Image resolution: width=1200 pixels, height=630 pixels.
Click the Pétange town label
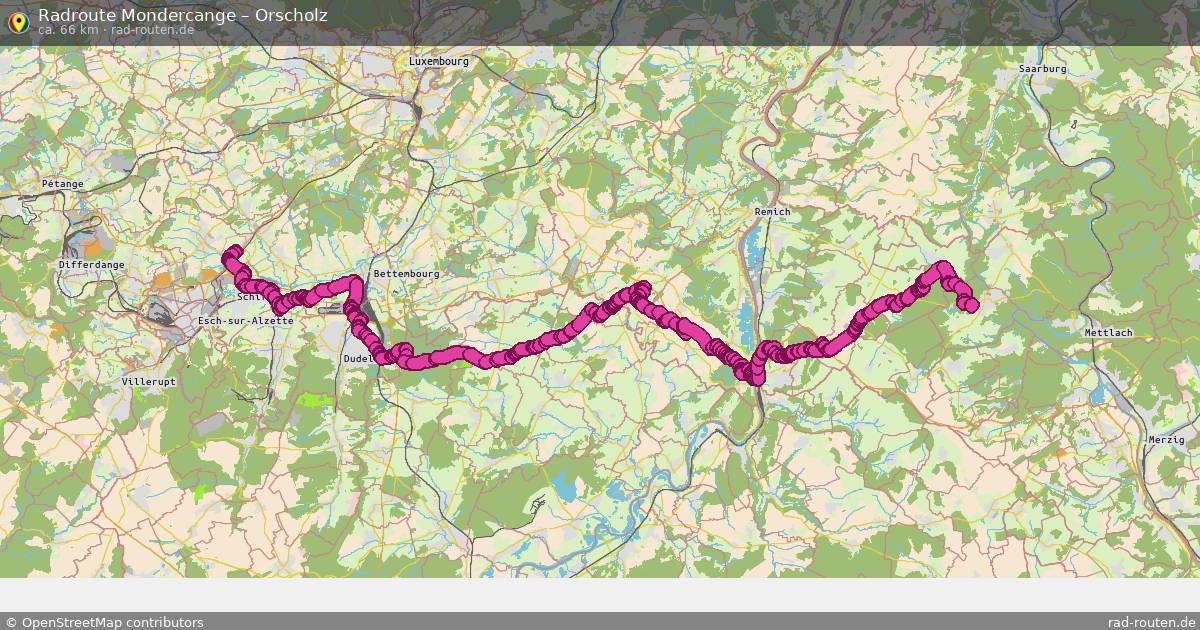[x=61, y=185]
